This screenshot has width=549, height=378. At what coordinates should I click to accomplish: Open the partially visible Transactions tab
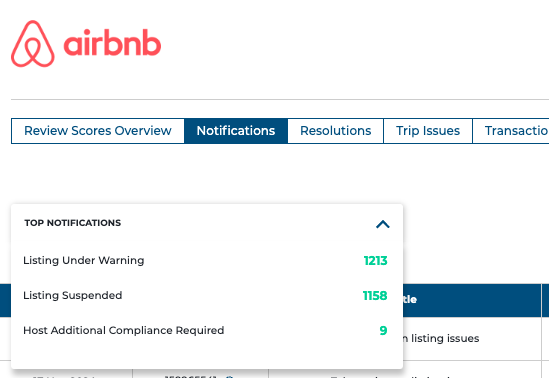coord(511,131)
